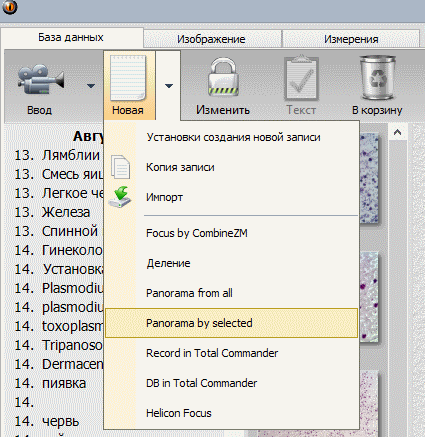
Task: Select record 14. Tripanoso
Action: pos(59,345)
